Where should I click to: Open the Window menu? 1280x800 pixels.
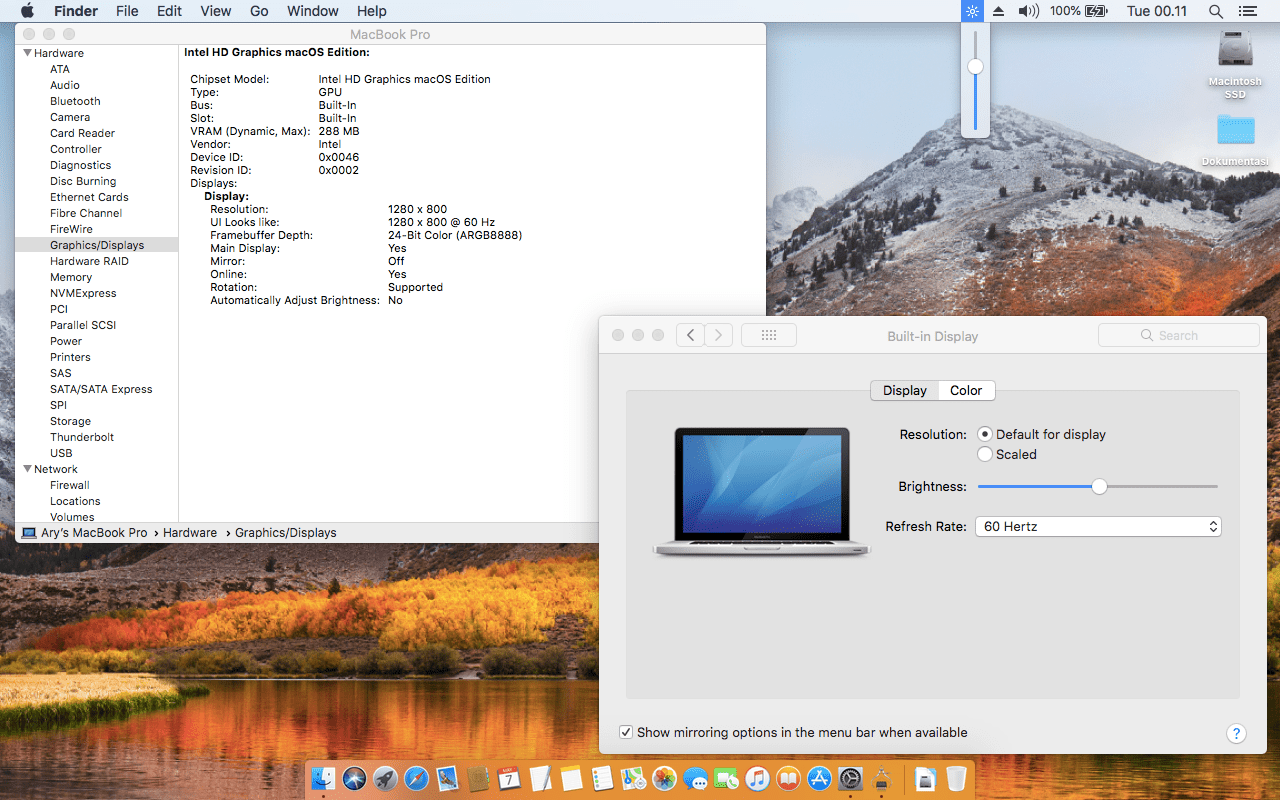313,11
